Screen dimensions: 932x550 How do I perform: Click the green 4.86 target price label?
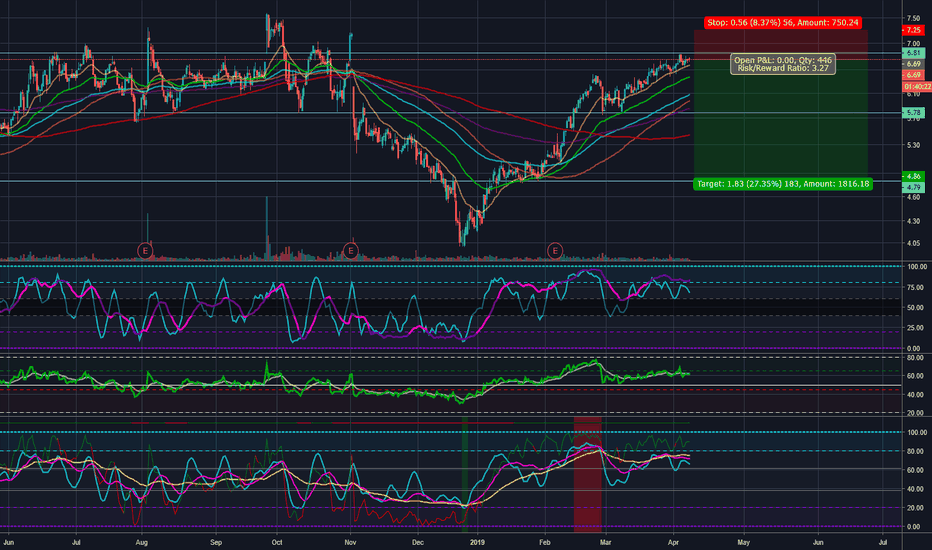click(914, 176)
